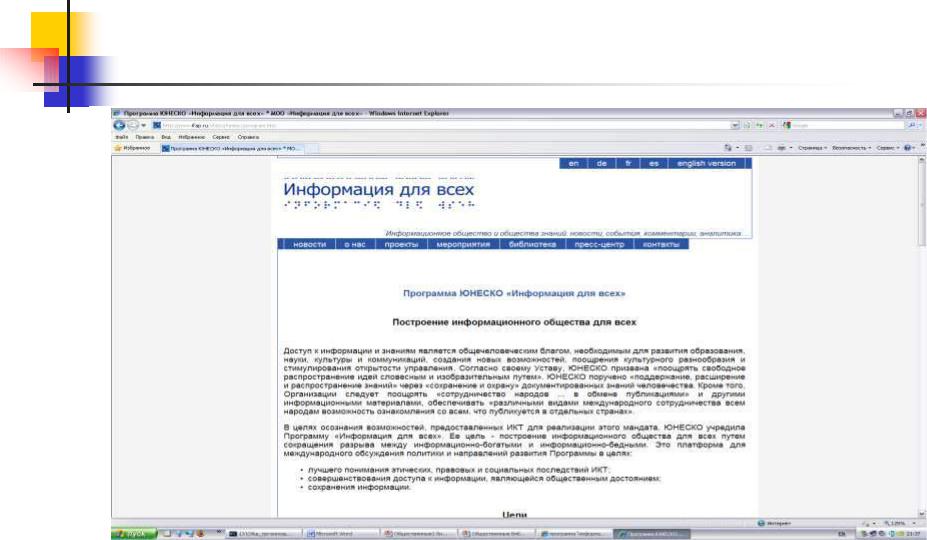This screenshot has height=540, width=927.
Task: Open the пресс-центр navigation item
Action: coord(599,244)
